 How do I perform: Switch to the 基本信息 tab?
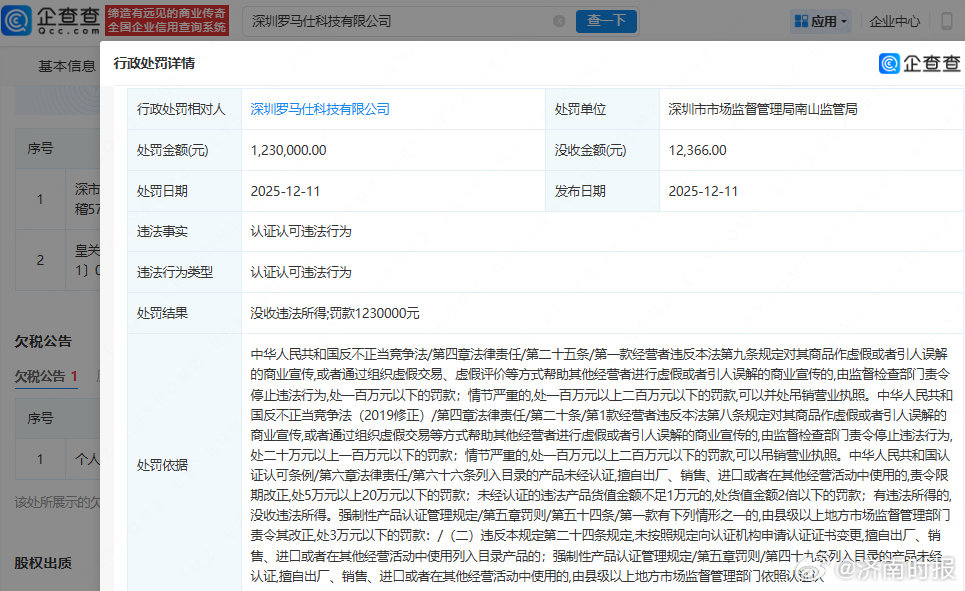click(68, 65)
